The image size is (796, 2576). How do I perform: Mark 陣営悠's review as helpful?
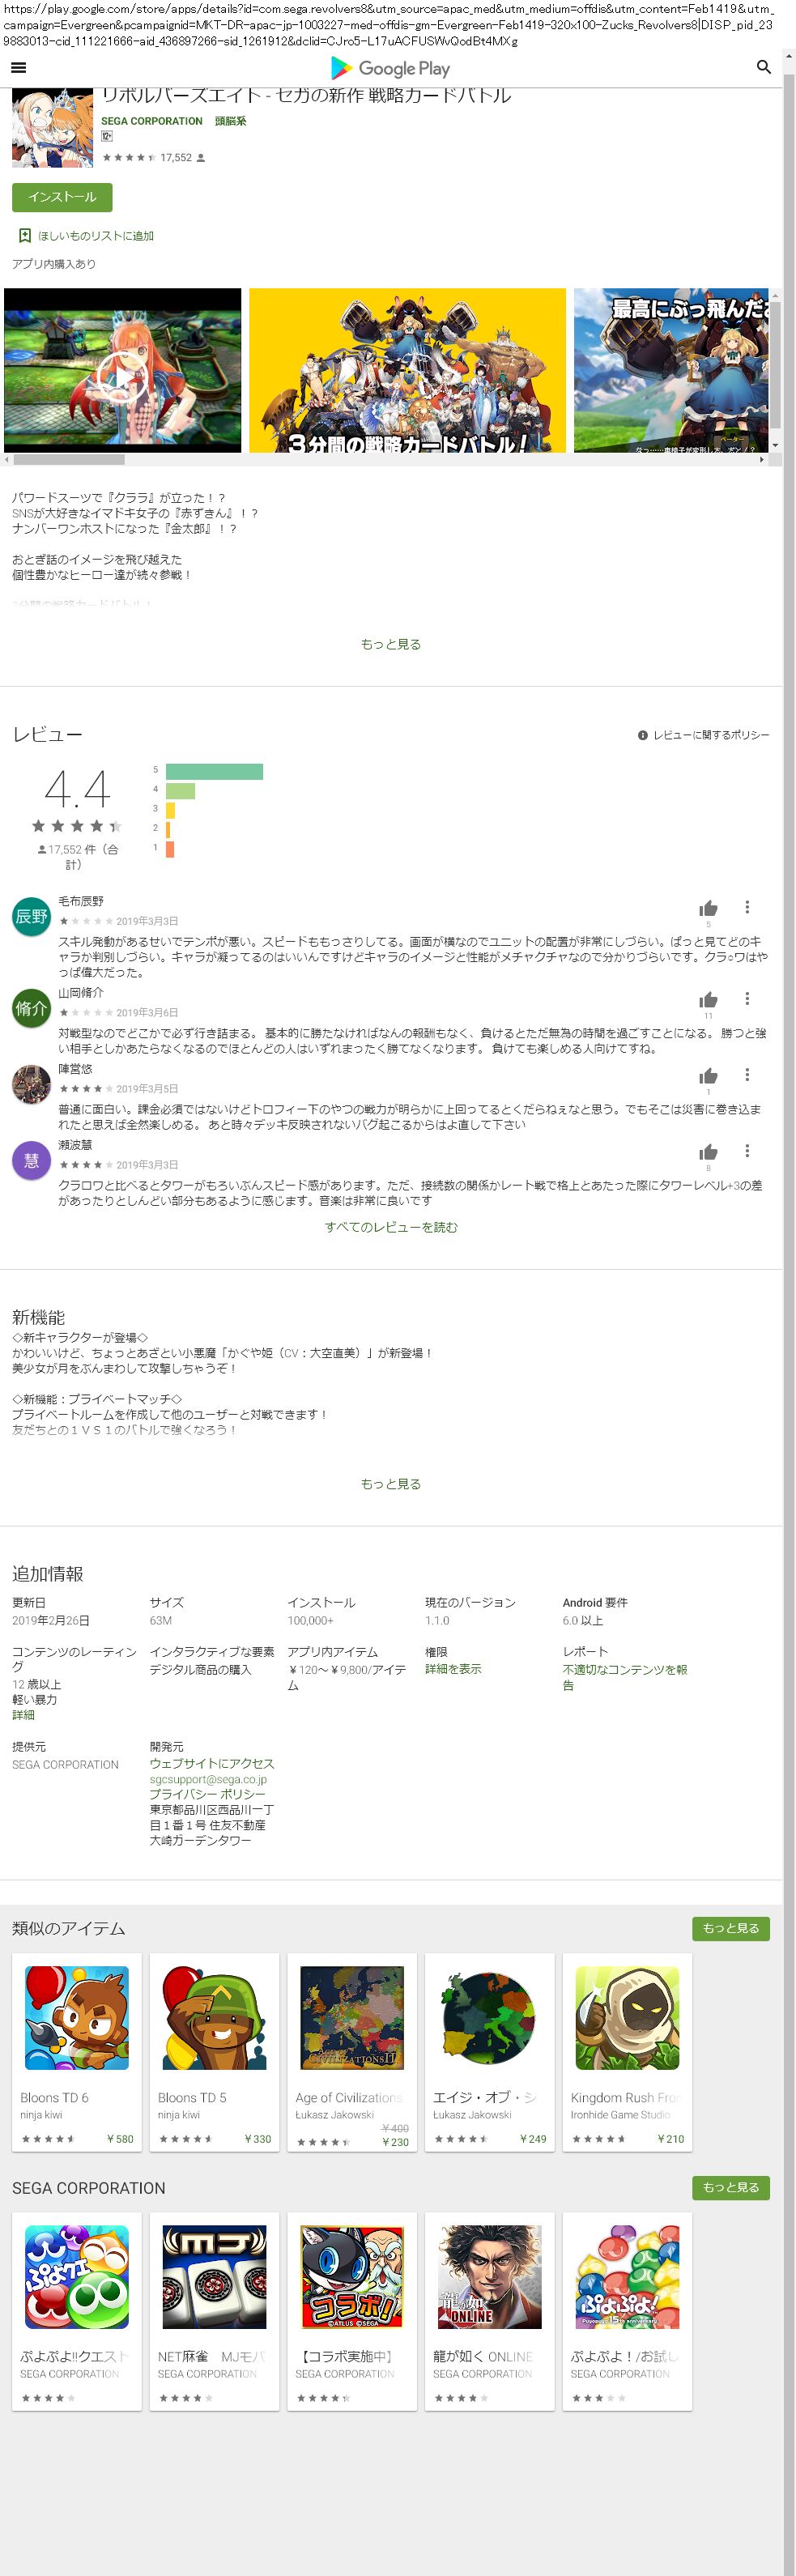tap(708, 1076)
